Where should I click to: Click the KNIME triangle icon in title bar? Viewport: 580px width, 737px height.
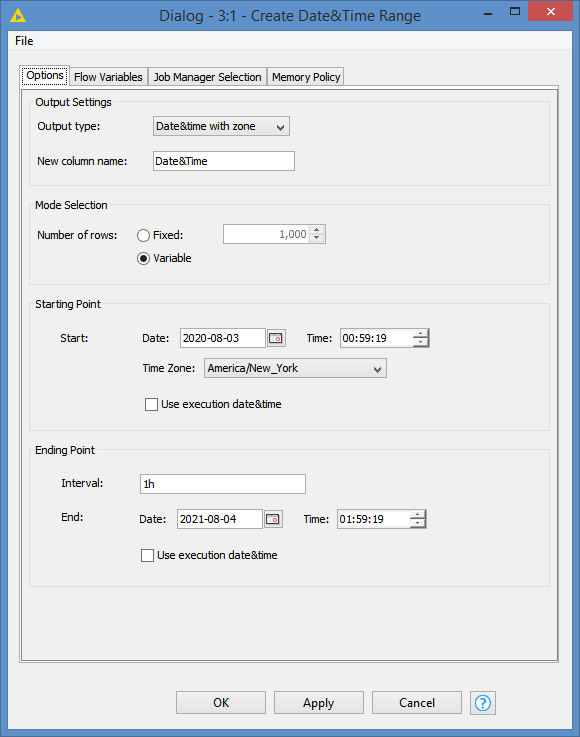(17, 16)
